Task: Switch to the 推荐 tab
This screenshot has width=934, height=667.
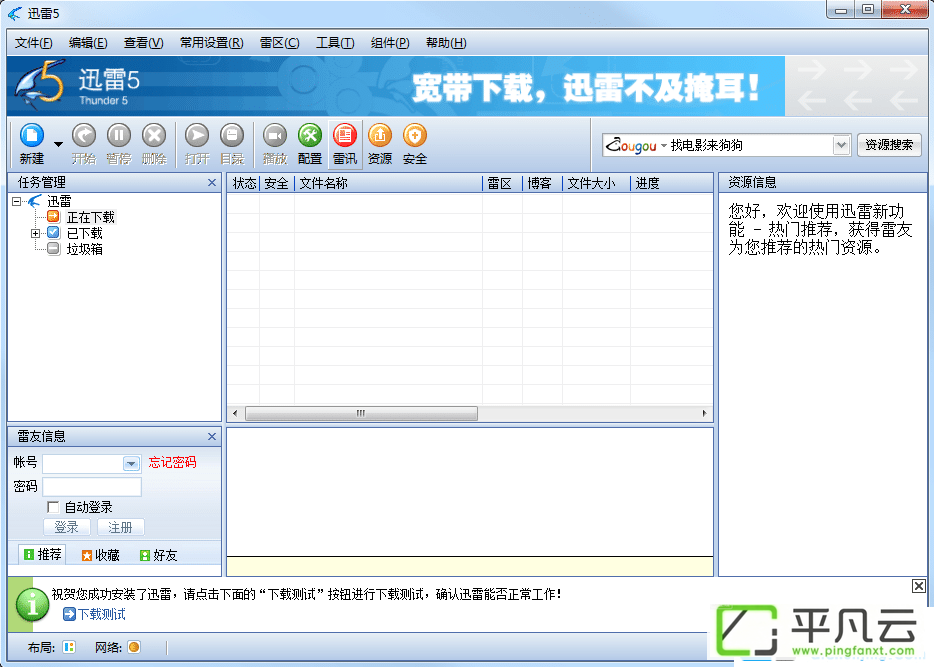Action: pos(42,554)
